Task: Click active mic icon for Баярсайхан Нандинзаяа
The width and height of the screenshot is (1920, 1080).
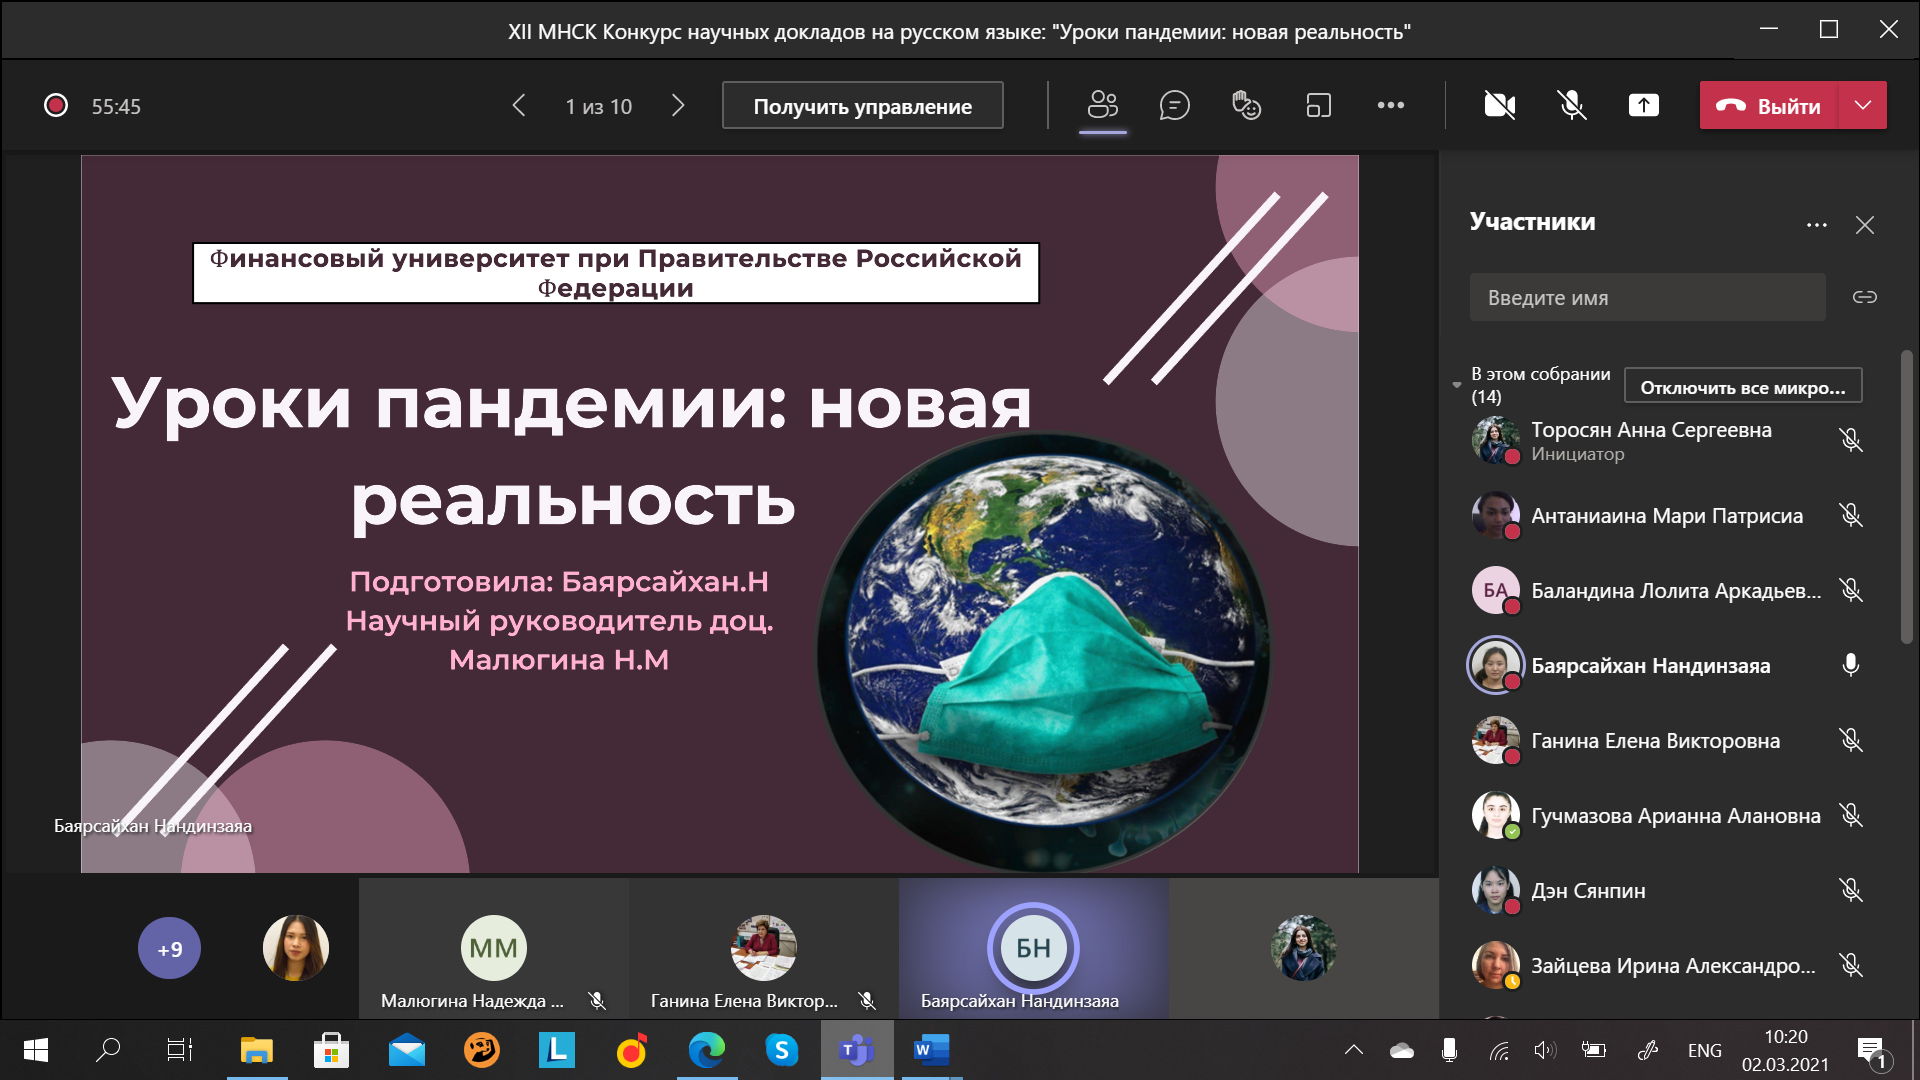Action: tap(1850, 665)
